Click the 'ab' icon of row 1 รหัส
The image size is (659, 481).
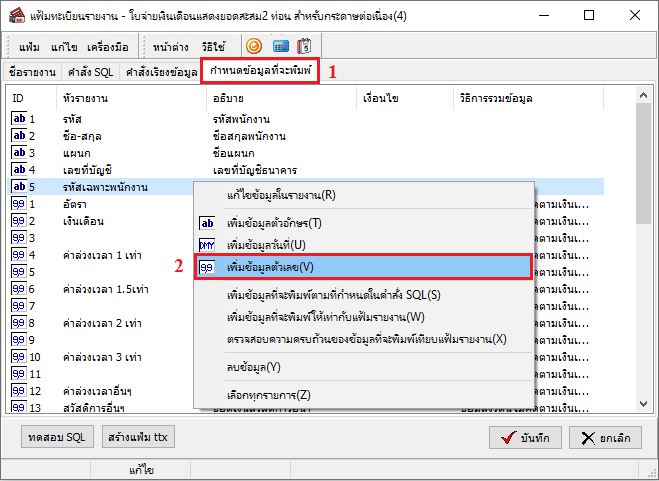tap(19, 118)
